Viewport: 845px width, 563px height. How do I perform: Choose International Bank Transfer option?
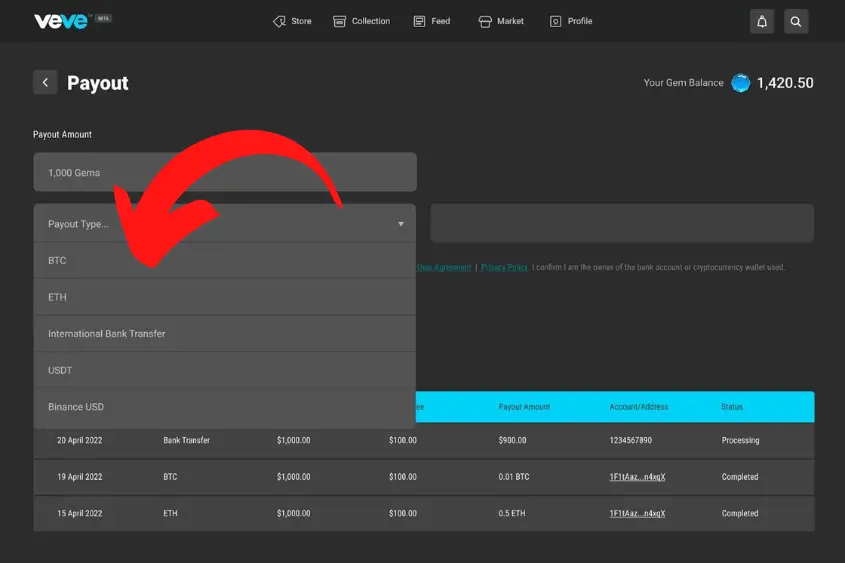coord(225,333)
